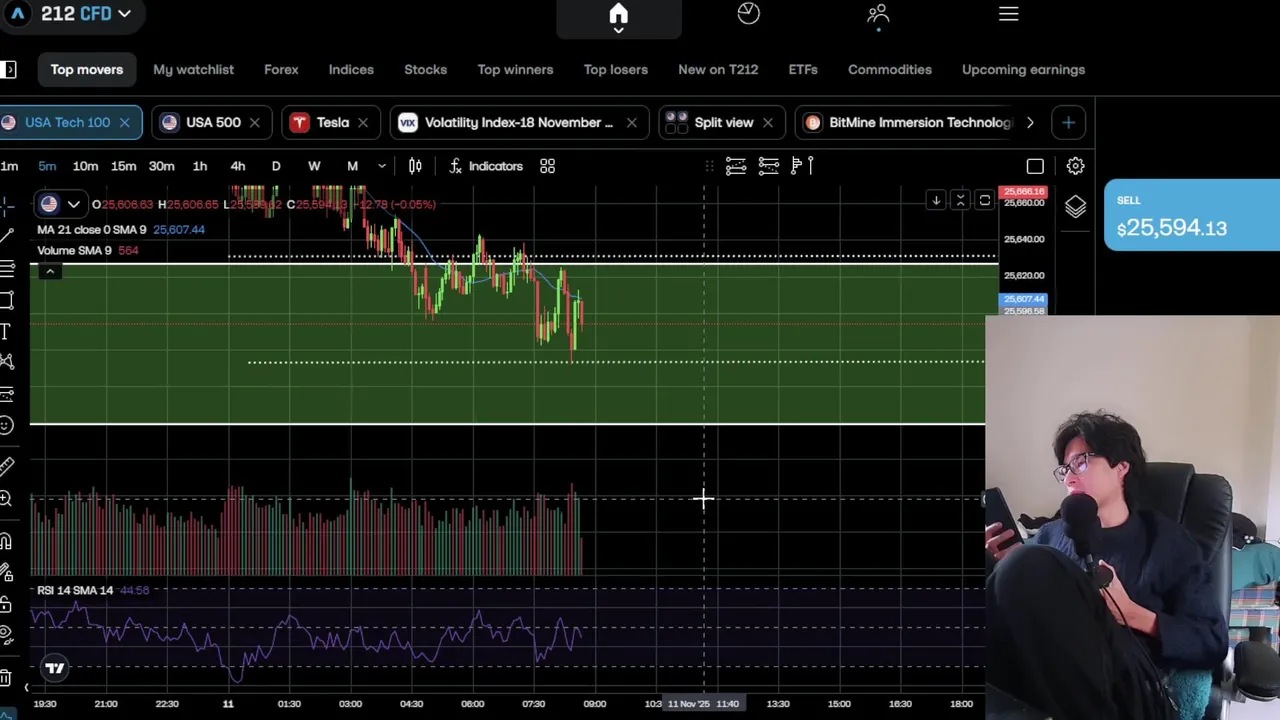
Task: Open the pie chart portfolio icon
Action: click(x=748, y=13)
